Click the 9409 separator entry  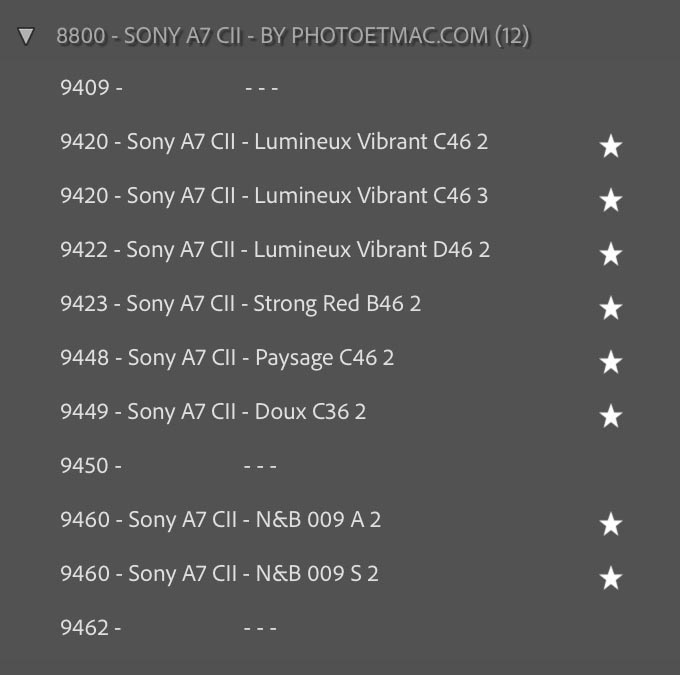pos(168,88)
